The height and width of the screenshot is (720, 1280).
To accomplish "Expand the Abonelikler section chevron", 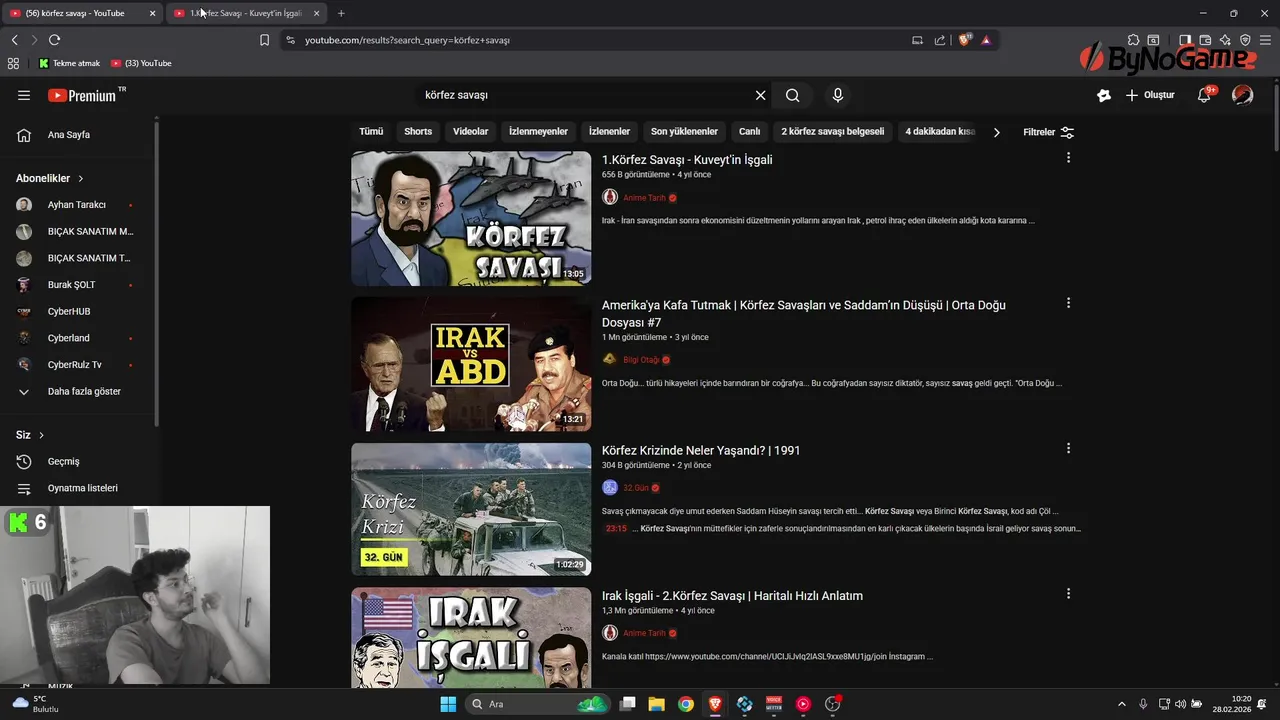I will click(x=81, y=178).
